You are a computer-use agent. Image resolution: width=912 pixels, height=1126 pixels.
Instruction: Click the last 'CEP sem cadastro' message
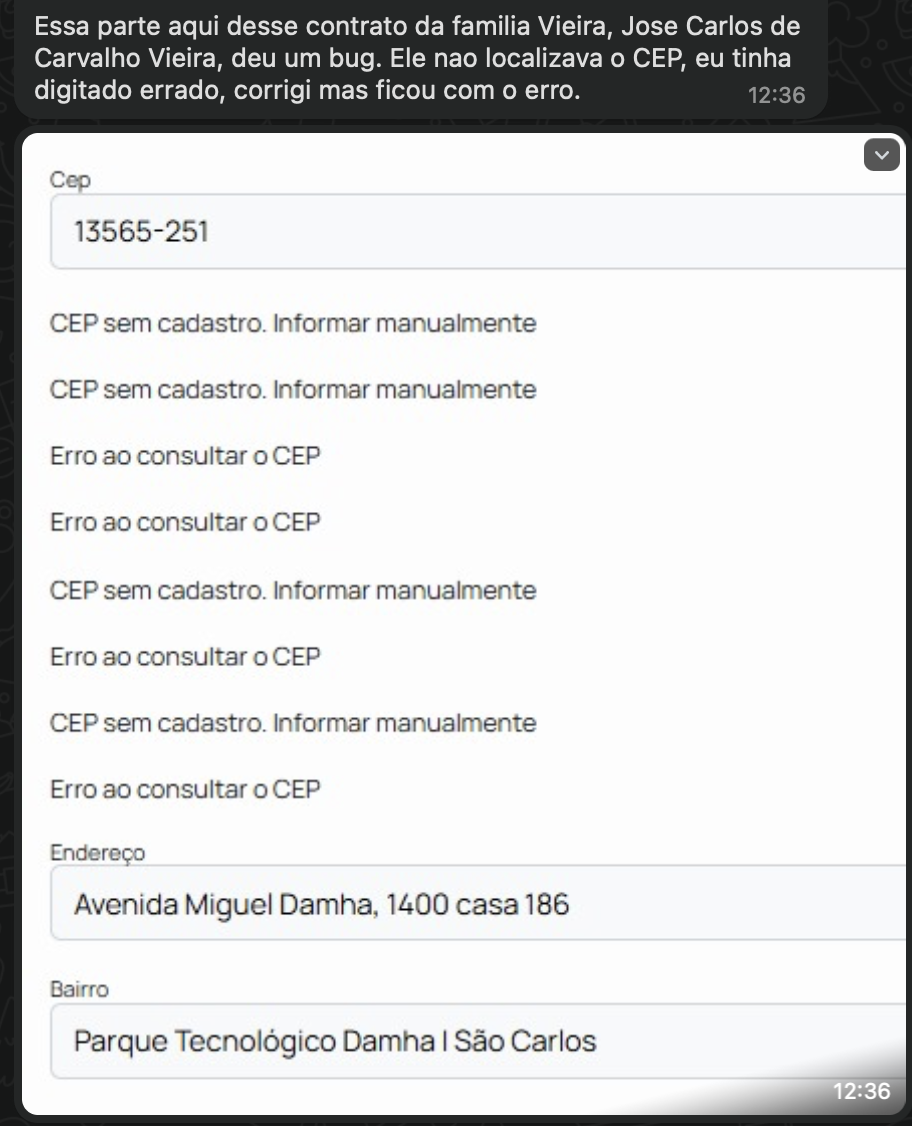[293, 723]
